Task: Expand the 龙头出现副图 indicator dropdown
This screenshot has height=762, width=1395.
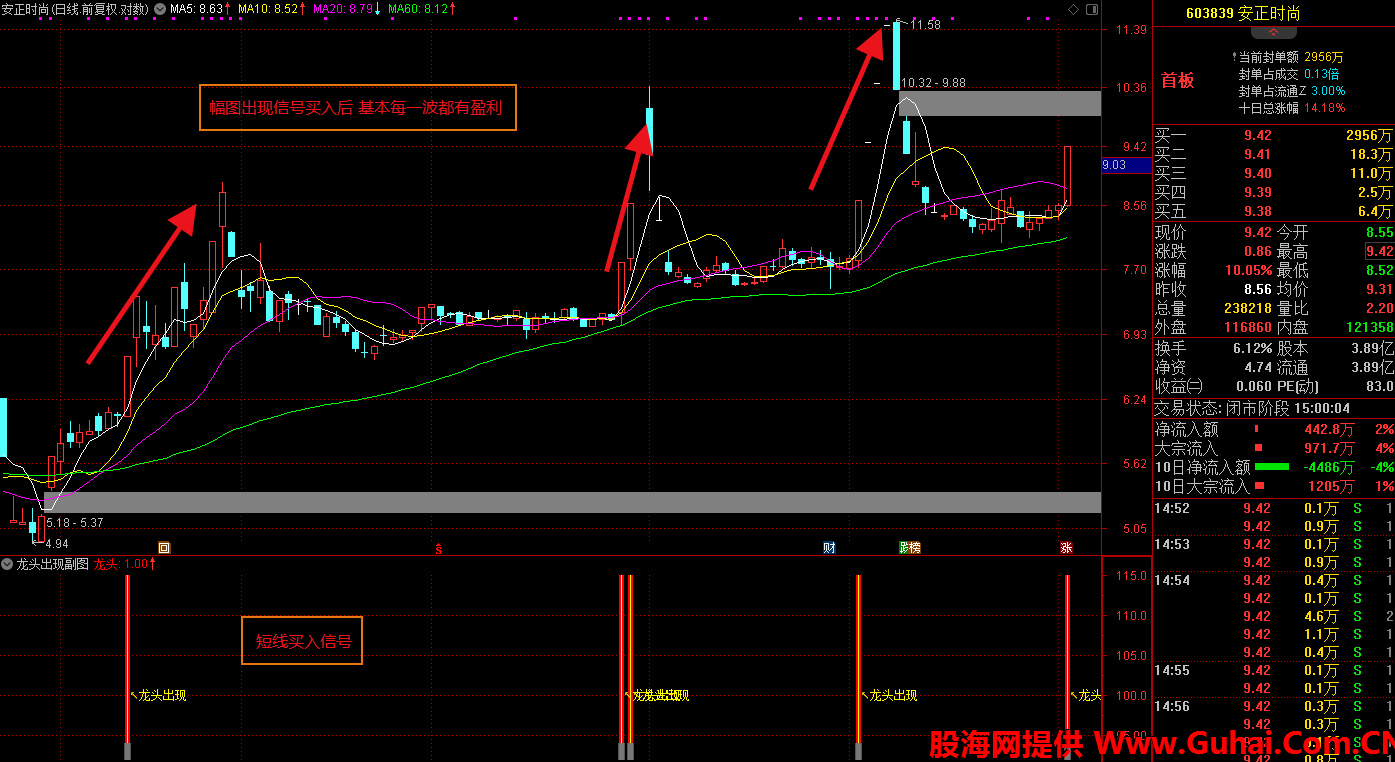Action: point(8,564)
